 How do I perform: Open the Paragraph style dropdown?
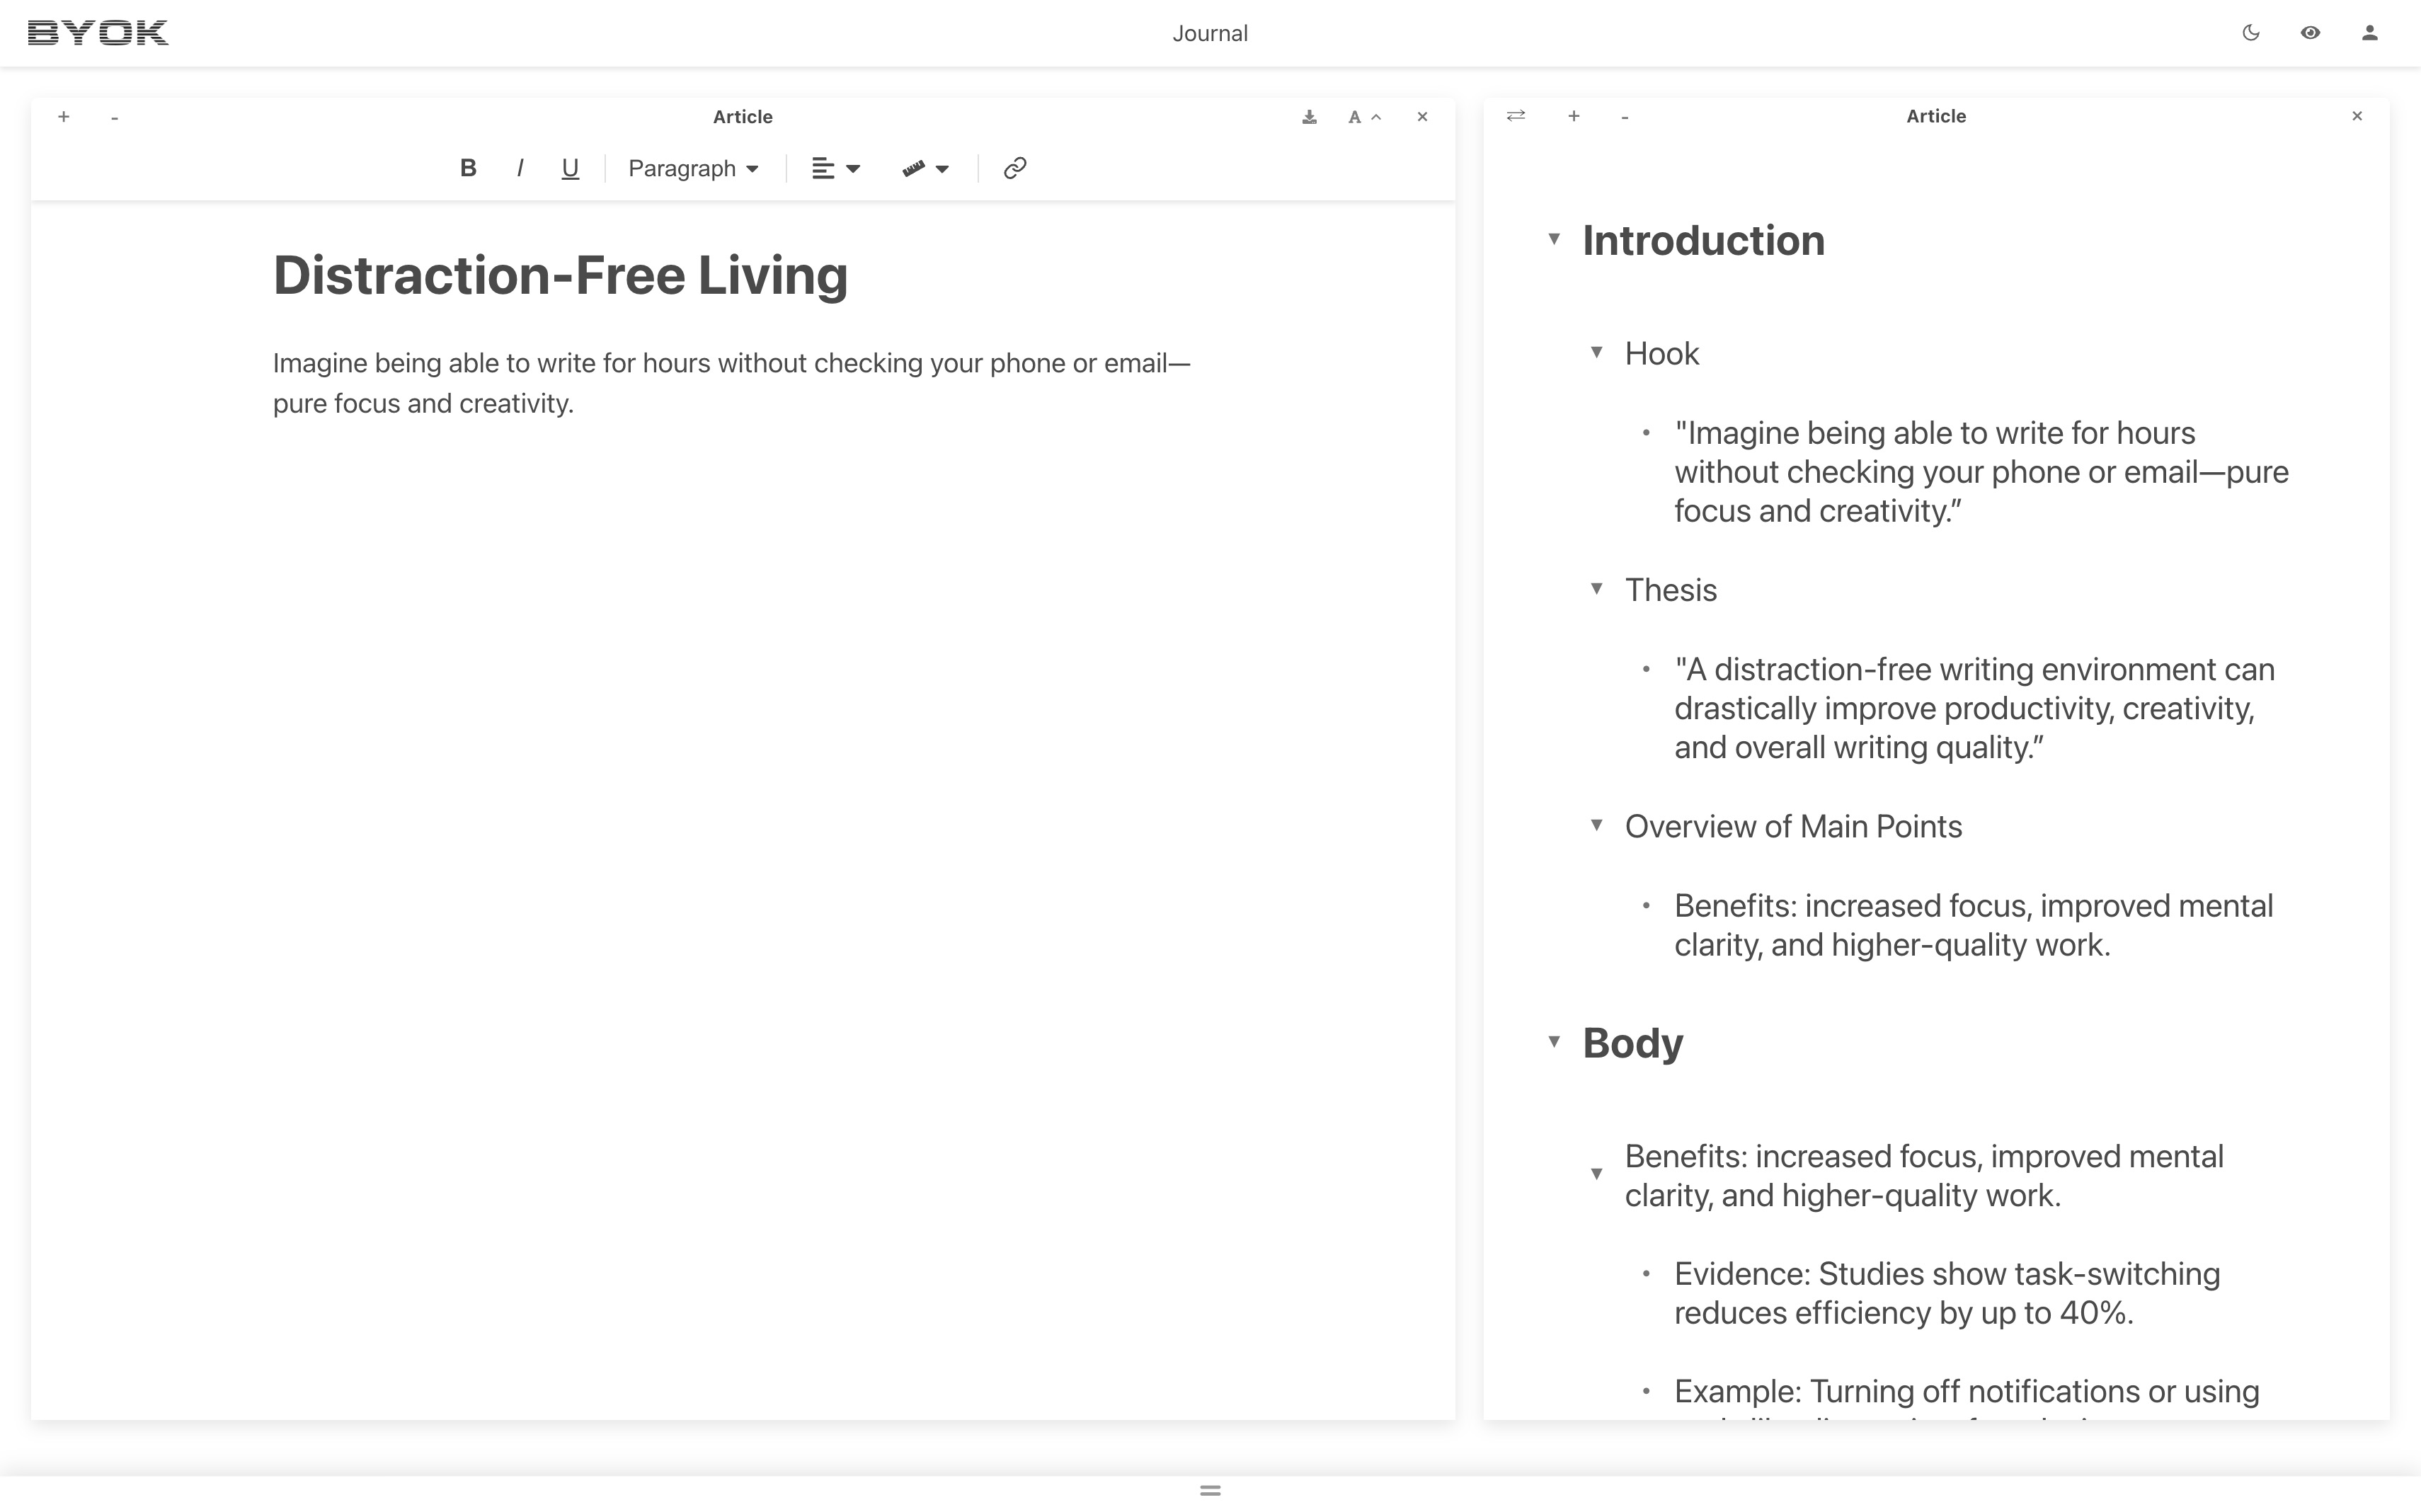[693, 168]
